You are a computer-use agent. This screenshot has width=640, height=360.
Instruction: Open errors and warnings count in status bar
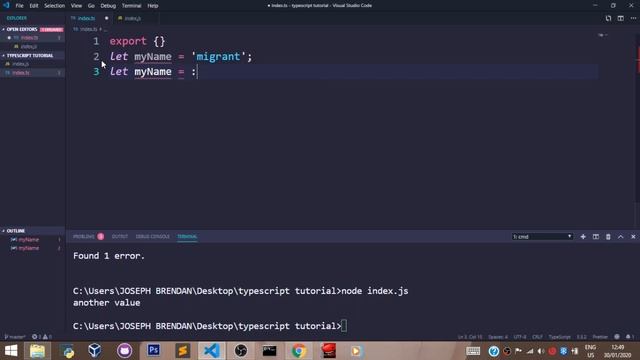point(42,337)
